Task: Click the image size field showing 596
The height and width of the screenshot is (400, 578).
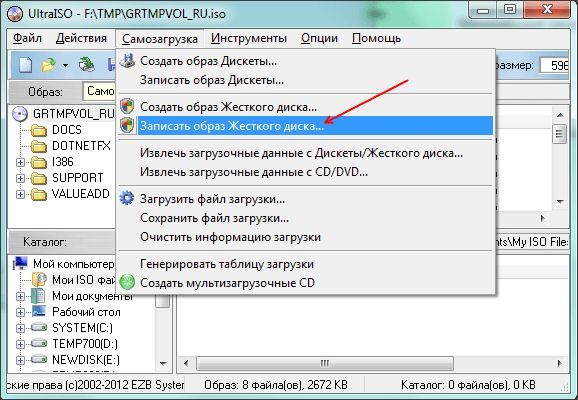Action: [554, 66]
